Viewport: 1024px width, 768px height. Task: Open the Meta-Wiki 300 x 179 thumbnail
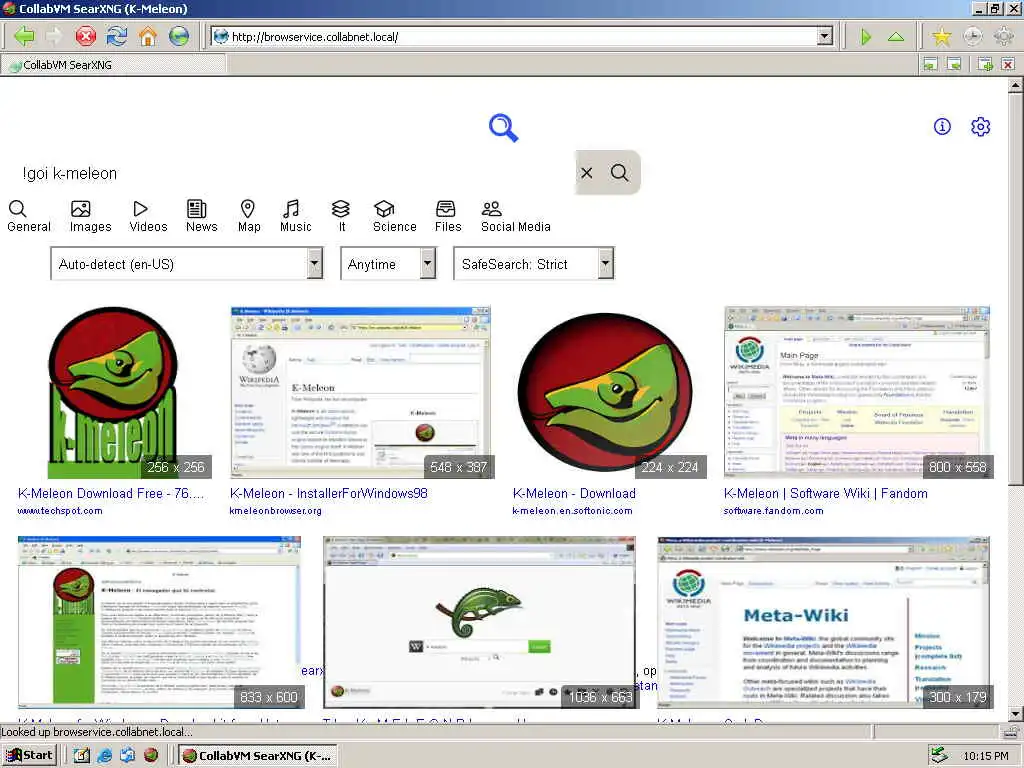click(x=824, y=622)
